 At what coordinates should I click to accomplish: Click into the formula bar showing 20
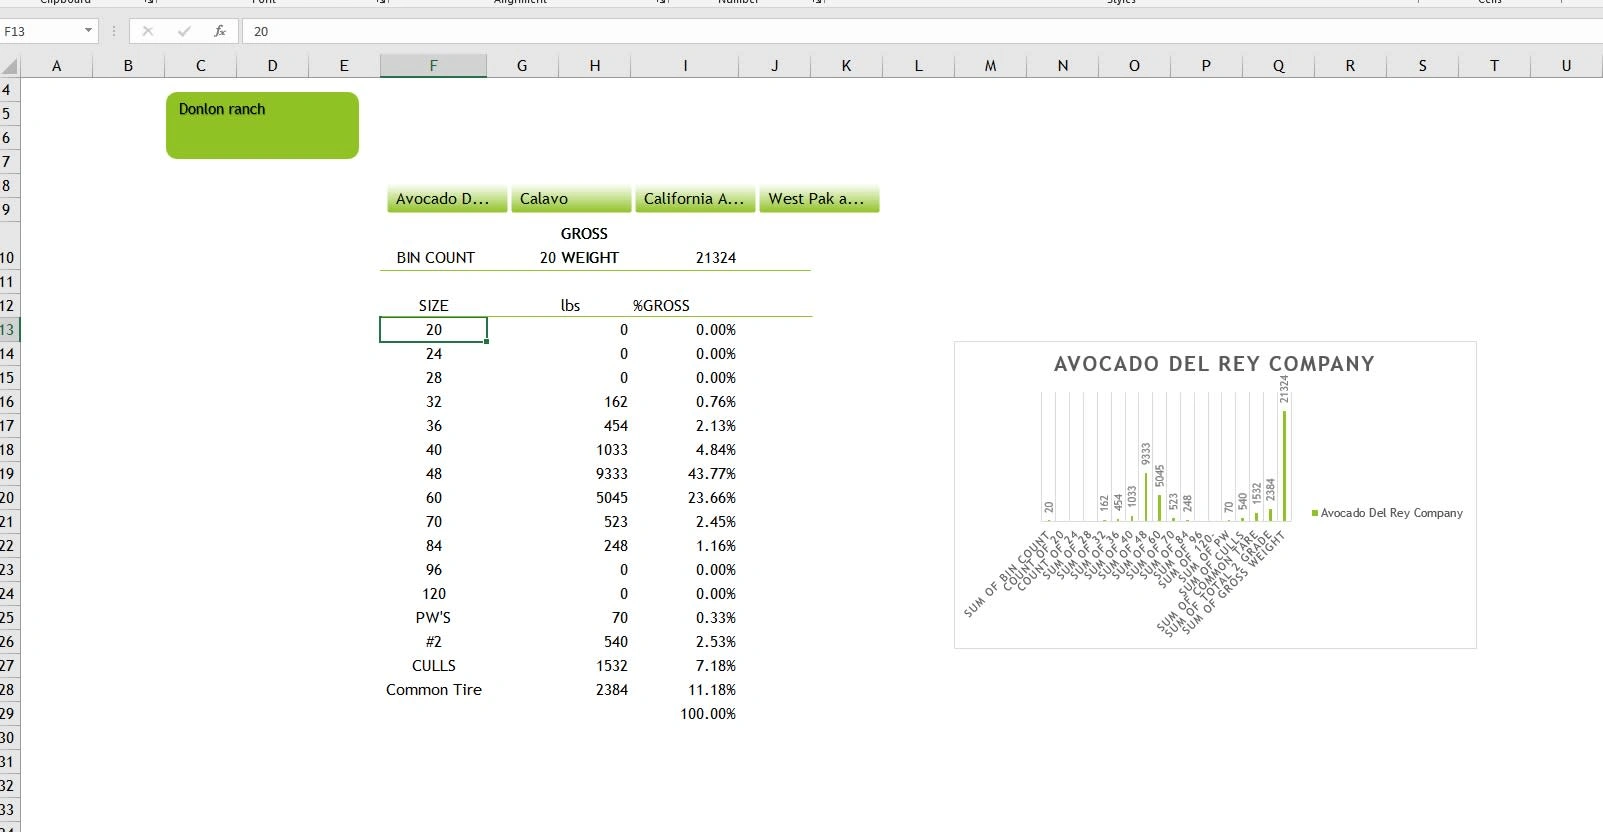click(x=920, y=31)
